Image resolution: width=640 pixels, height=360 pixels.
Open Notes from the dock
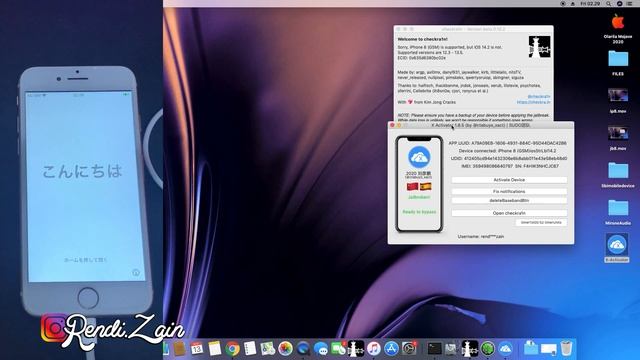point(215,349)
